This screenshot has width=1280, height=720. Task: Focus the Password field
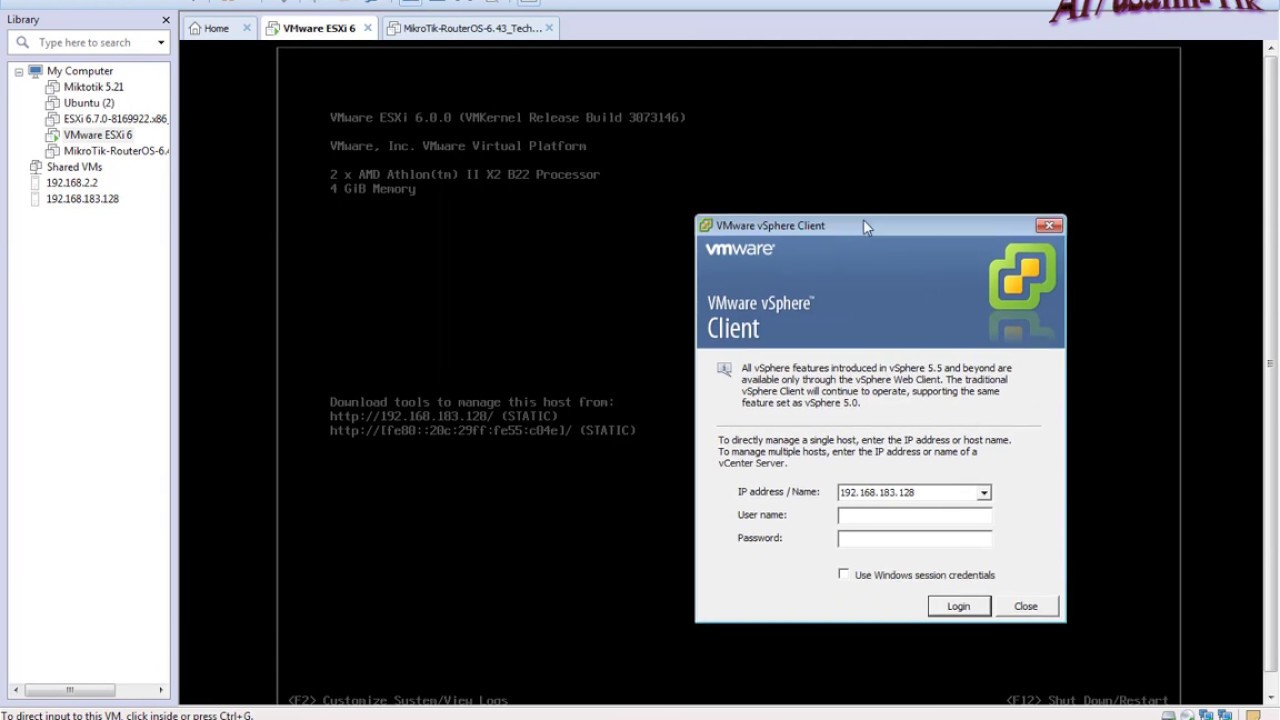pyautogui.click(x=914, y=539)
